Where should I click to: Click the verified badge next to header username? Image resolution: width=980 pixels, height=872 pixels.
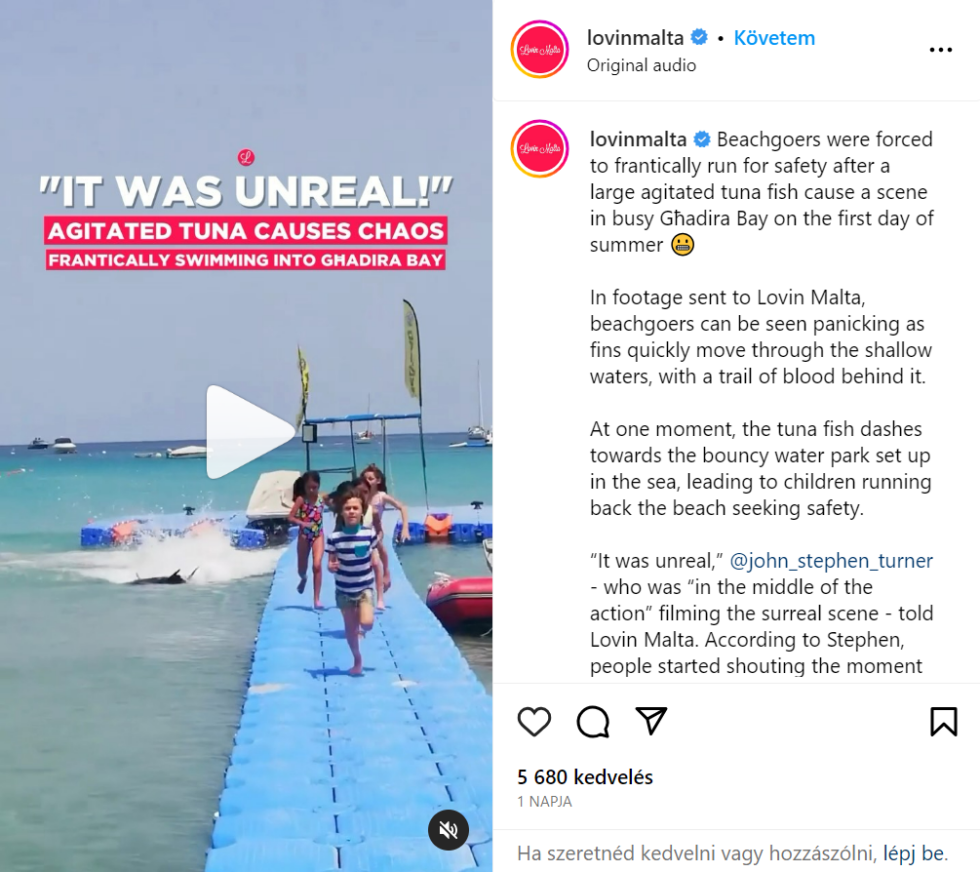(699, 38)
